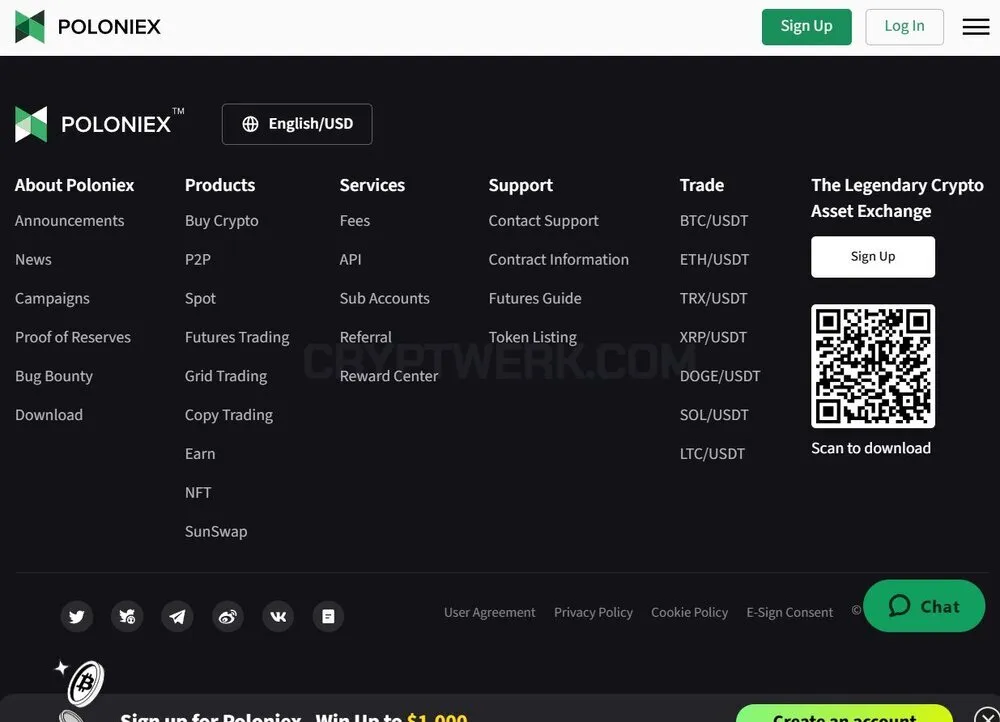The width and height of the screenshot is (1000, 722).
Task: Open the Chat support widget
Action: coord(923,606)
